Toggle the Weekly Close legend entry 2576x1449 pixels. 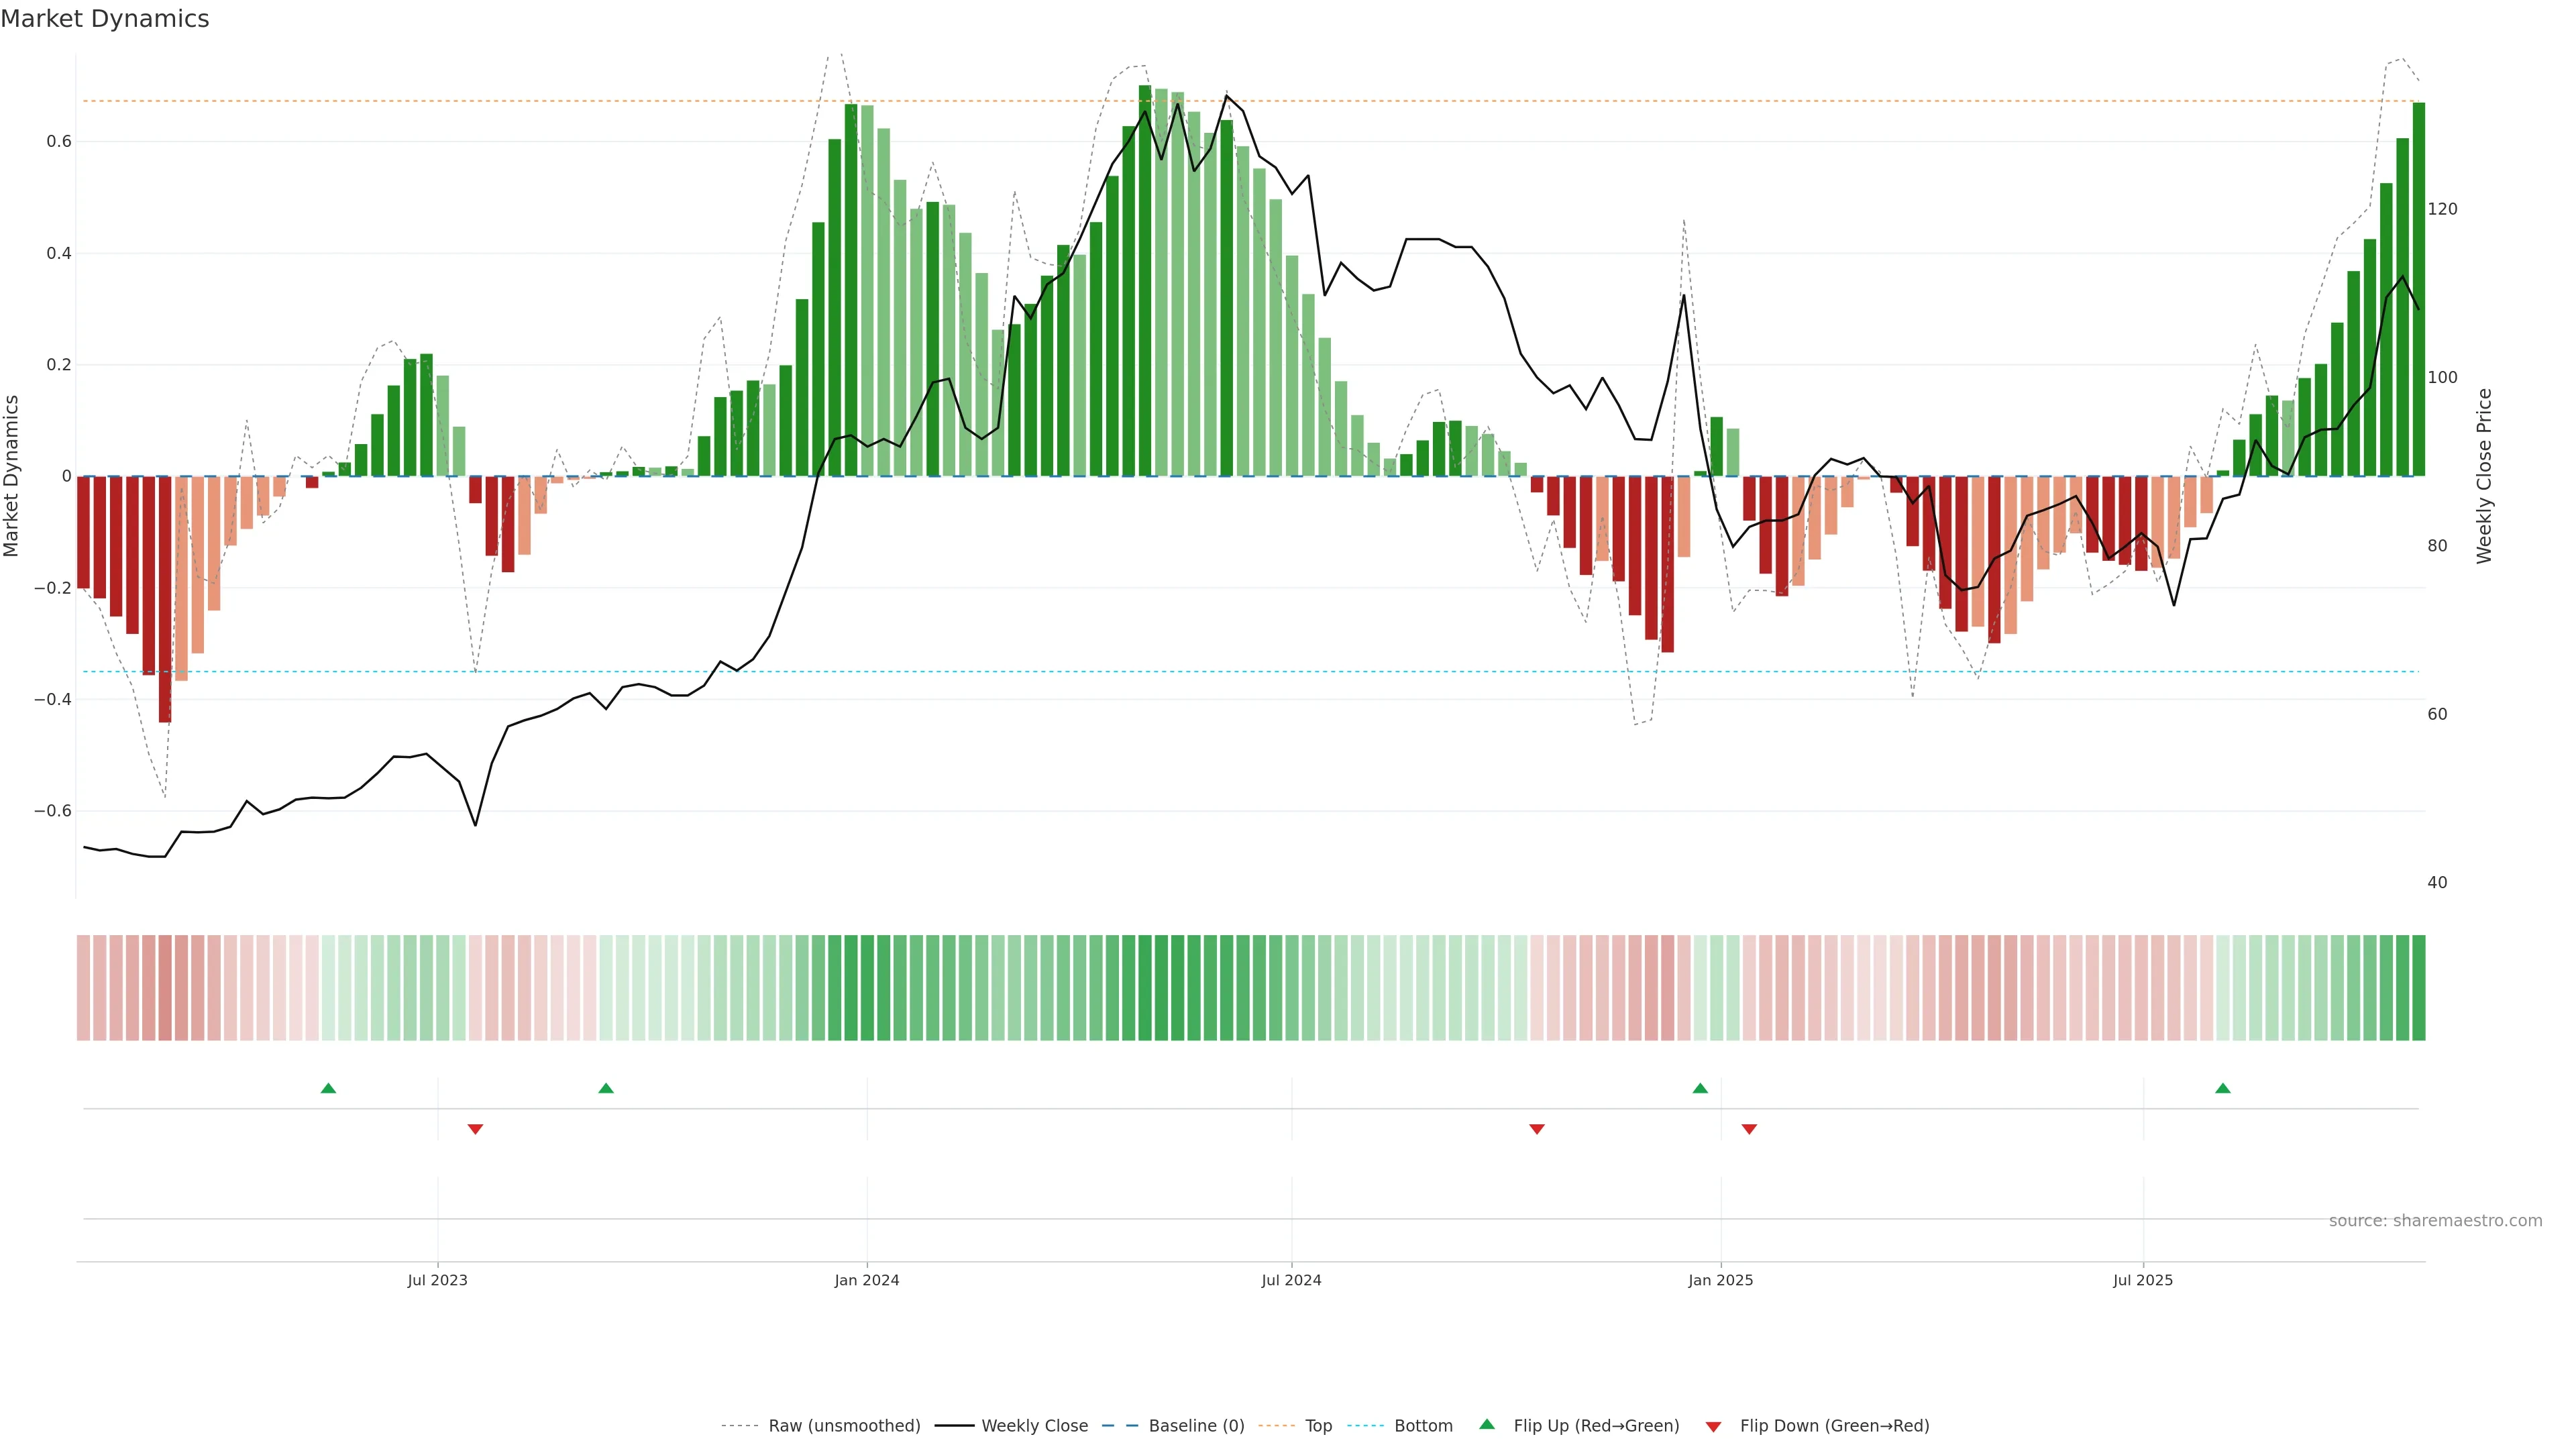(x=1034, y=1426)
